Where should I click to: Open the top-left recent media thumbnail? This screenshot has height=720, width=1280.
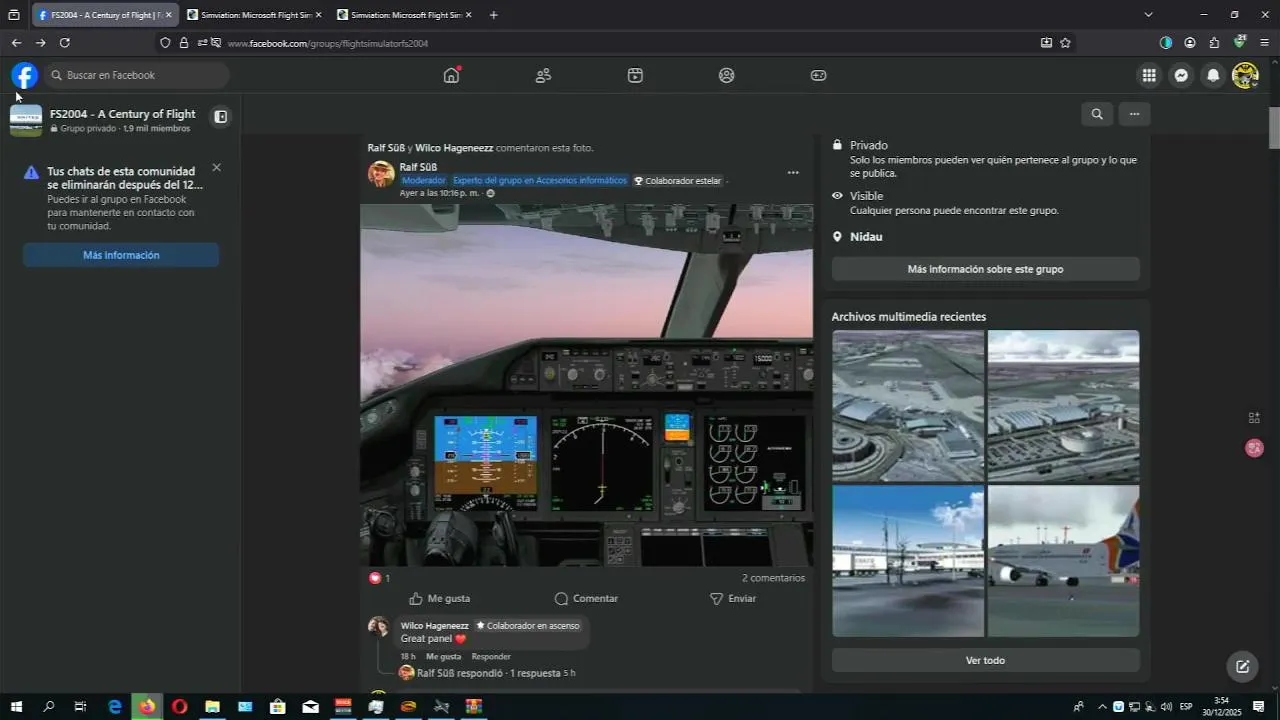pos(908,406)
